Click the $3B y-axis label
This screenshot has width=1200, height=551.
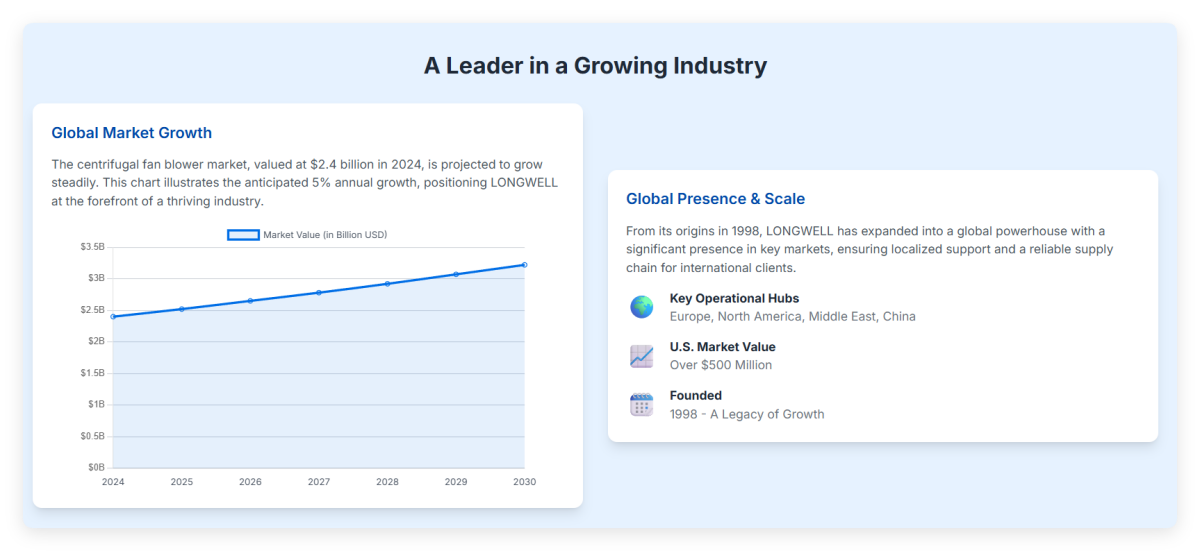[x=96, y=278]
